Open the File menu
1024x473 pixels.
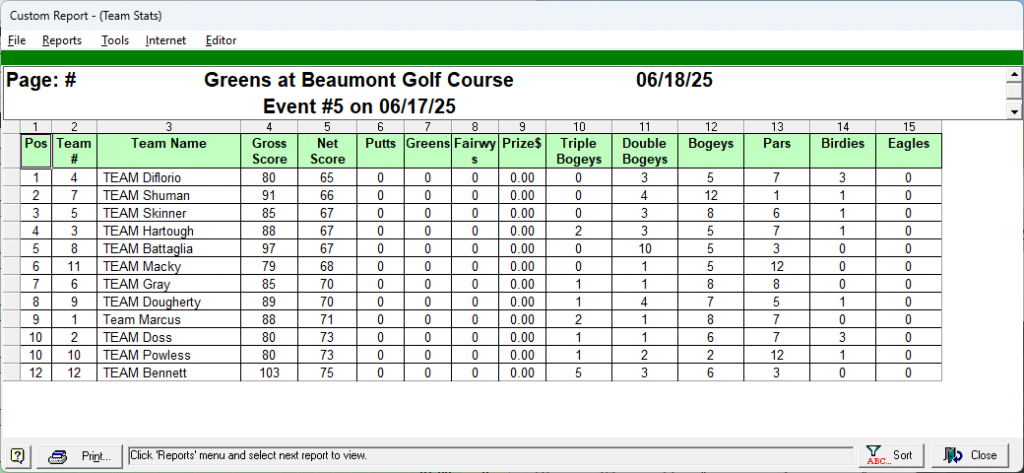click(17, 40)
